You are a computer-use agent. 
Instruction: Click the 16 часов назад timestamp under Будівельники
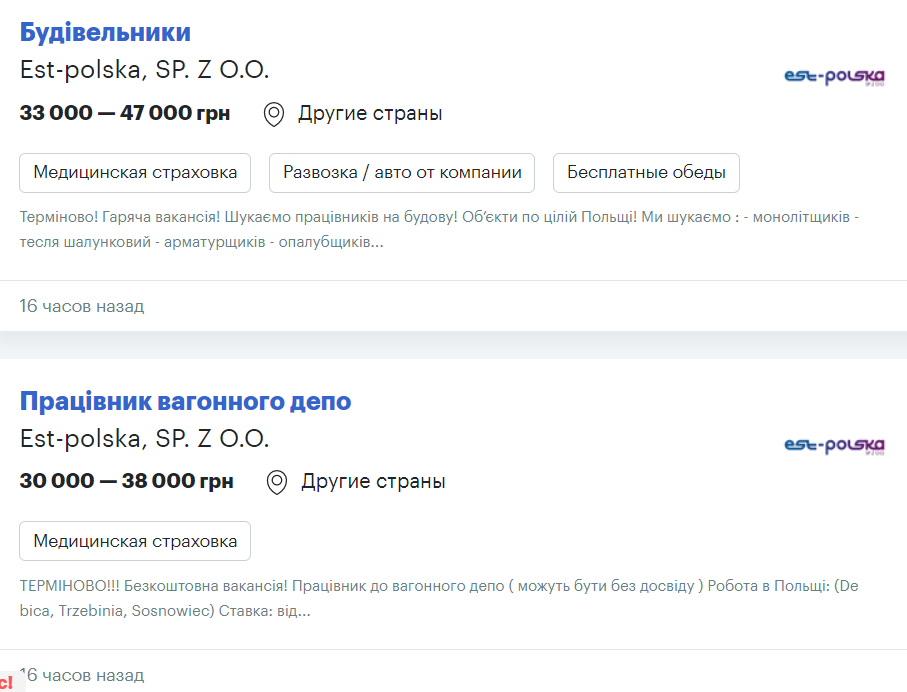pyautogui.click(x=82, y=306)
